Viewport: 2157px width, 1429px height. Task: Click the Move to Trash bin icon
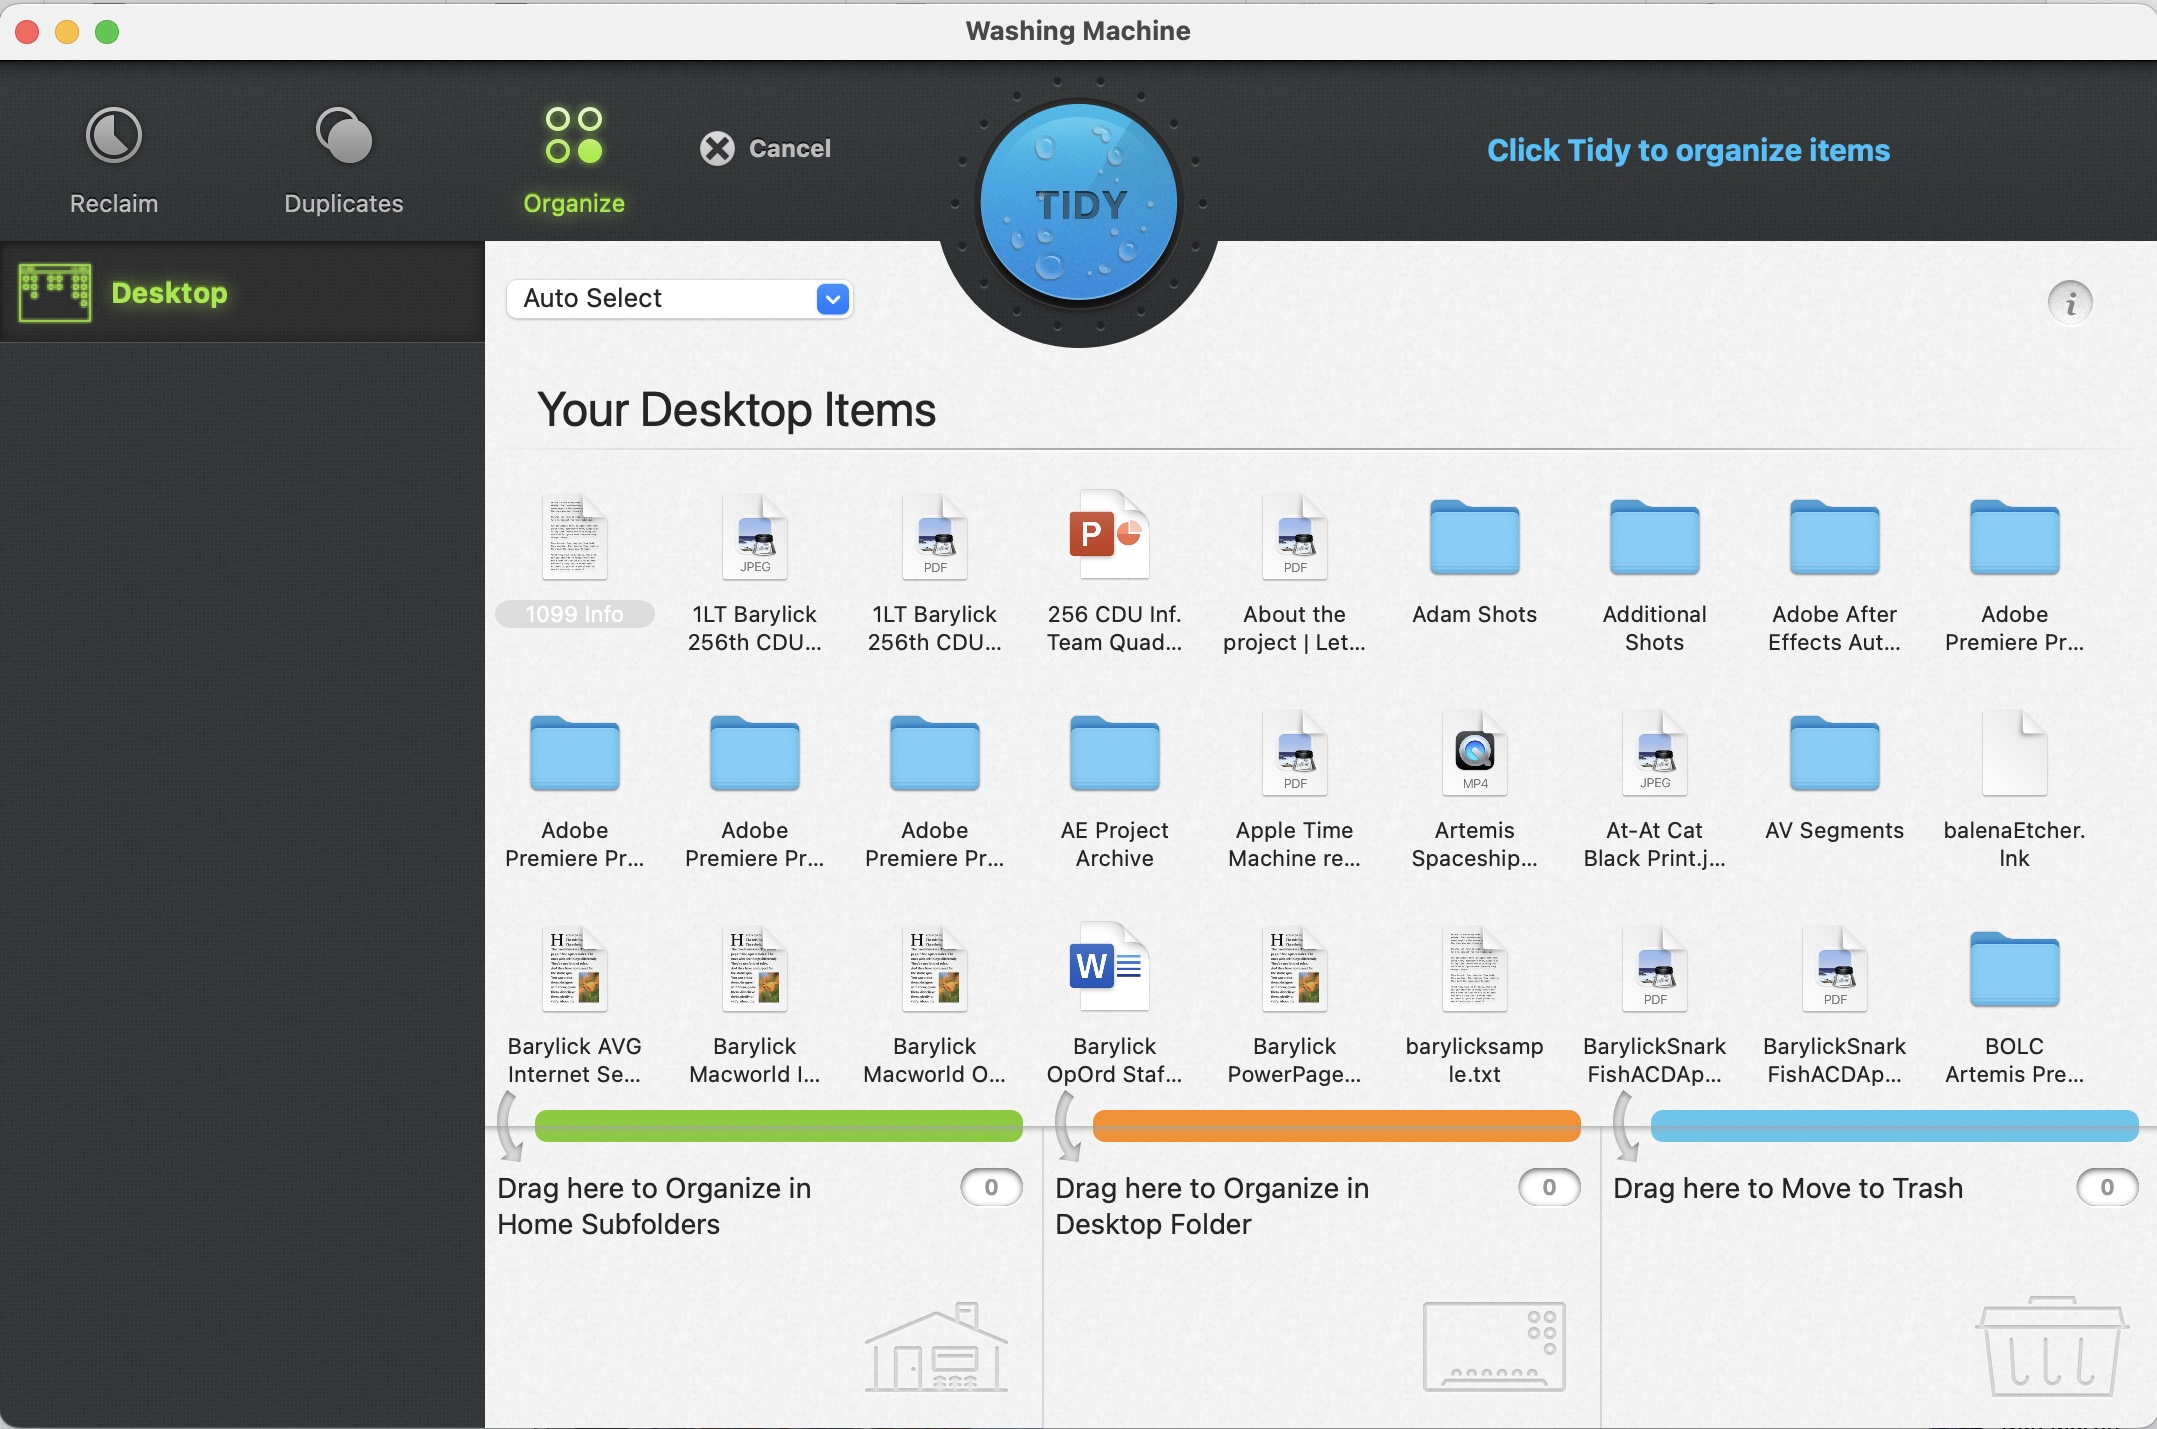click(2051, 1347)
